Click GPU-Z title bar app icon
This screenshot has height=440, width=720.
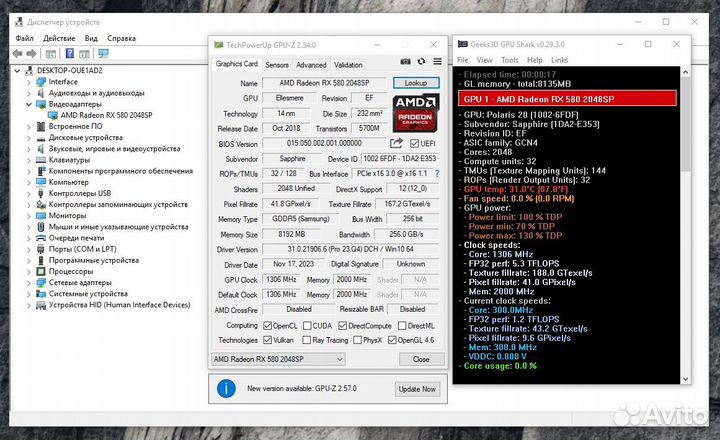(219, 45)
